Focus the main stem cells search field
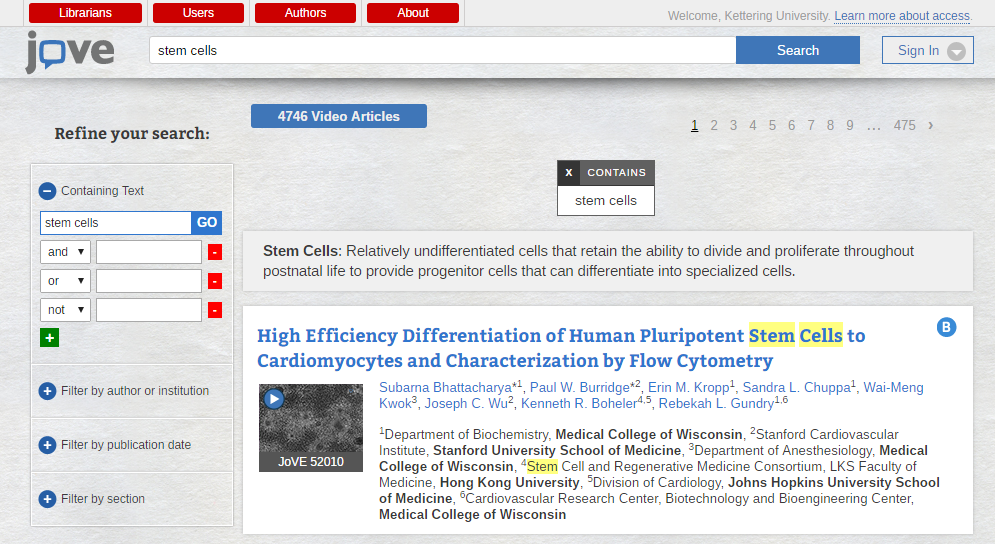Viewport: 995px width, 544px height. click(443, 50)
